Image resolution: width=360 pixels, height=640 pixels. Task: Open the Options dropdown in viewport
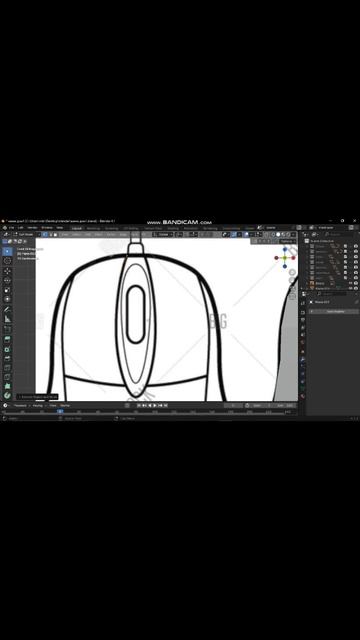pyautogui.click(x=287, y=241)
